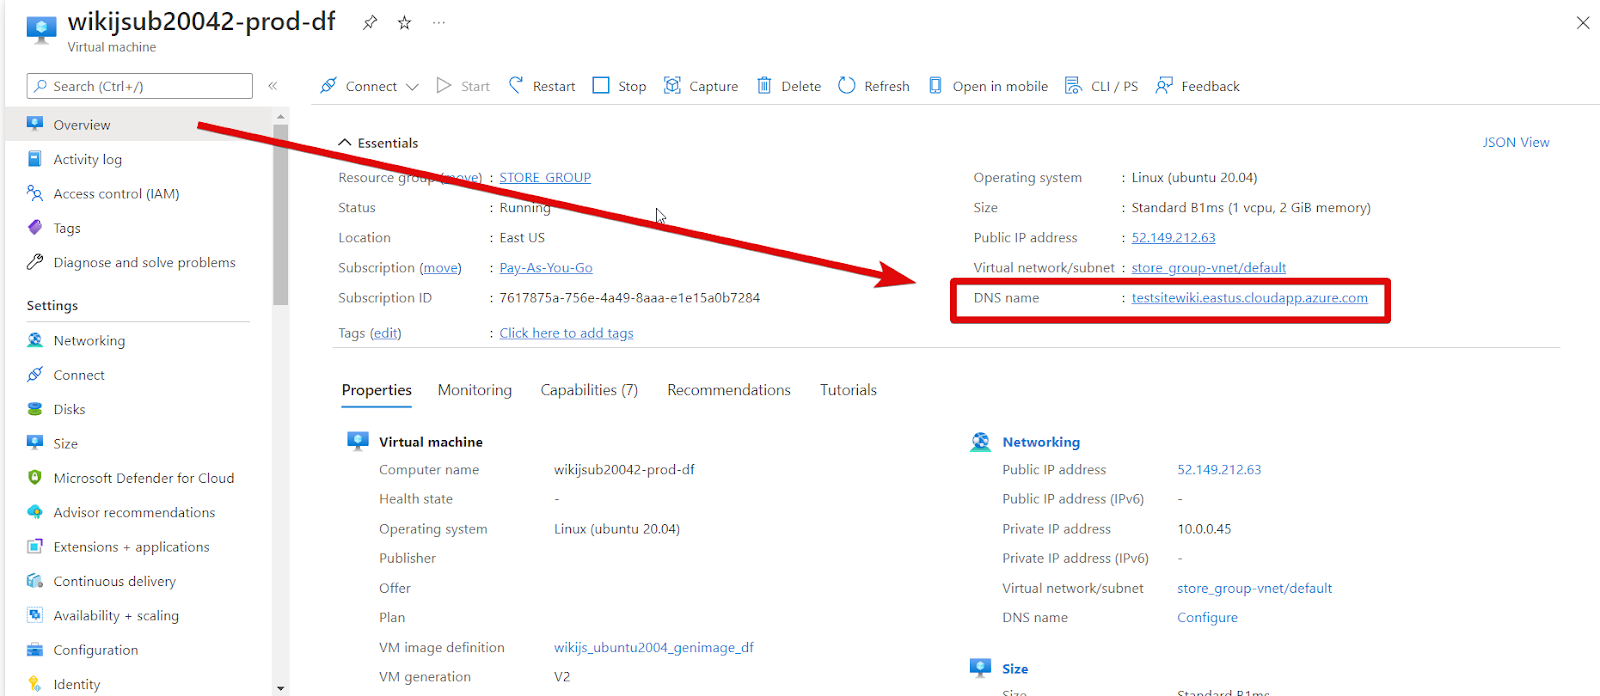Image resolution: width=1600 pixels, height=696 pixels.
Task: Open Disks settings
Action: pos(69,409)
